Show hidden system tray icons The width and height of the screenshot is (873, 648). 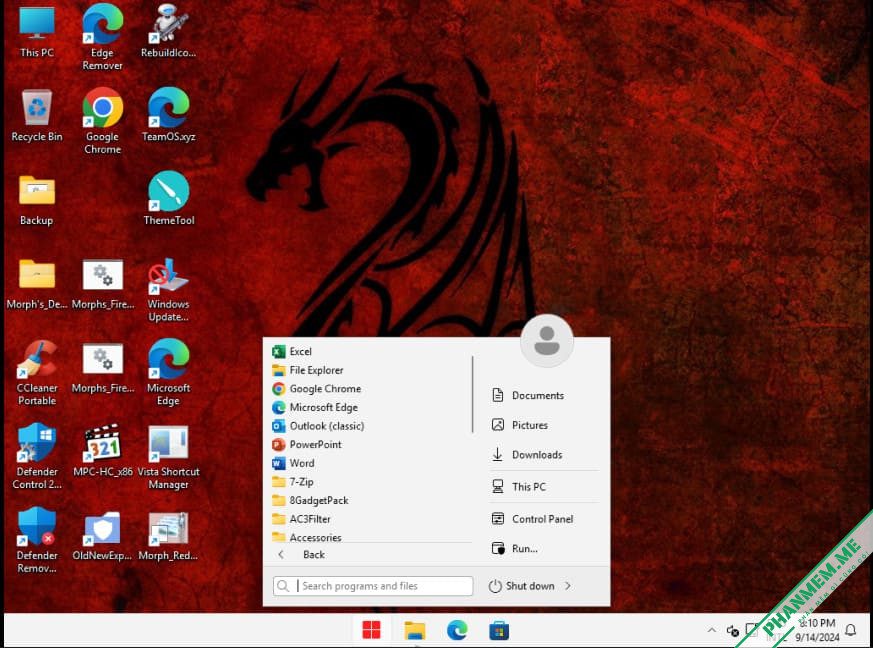[712, 630]
